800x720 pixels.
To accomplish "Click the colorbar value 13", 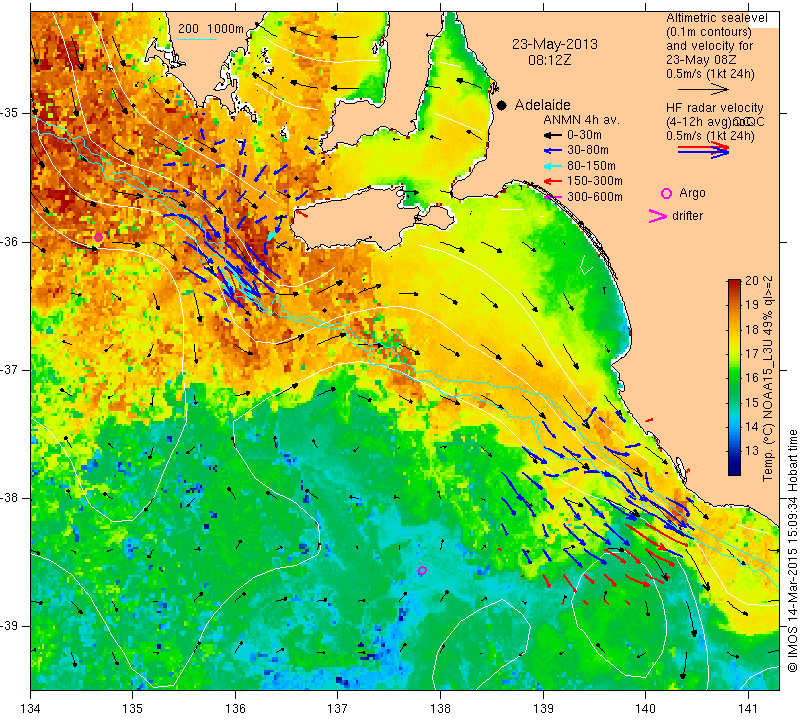I will coord(752,451).
